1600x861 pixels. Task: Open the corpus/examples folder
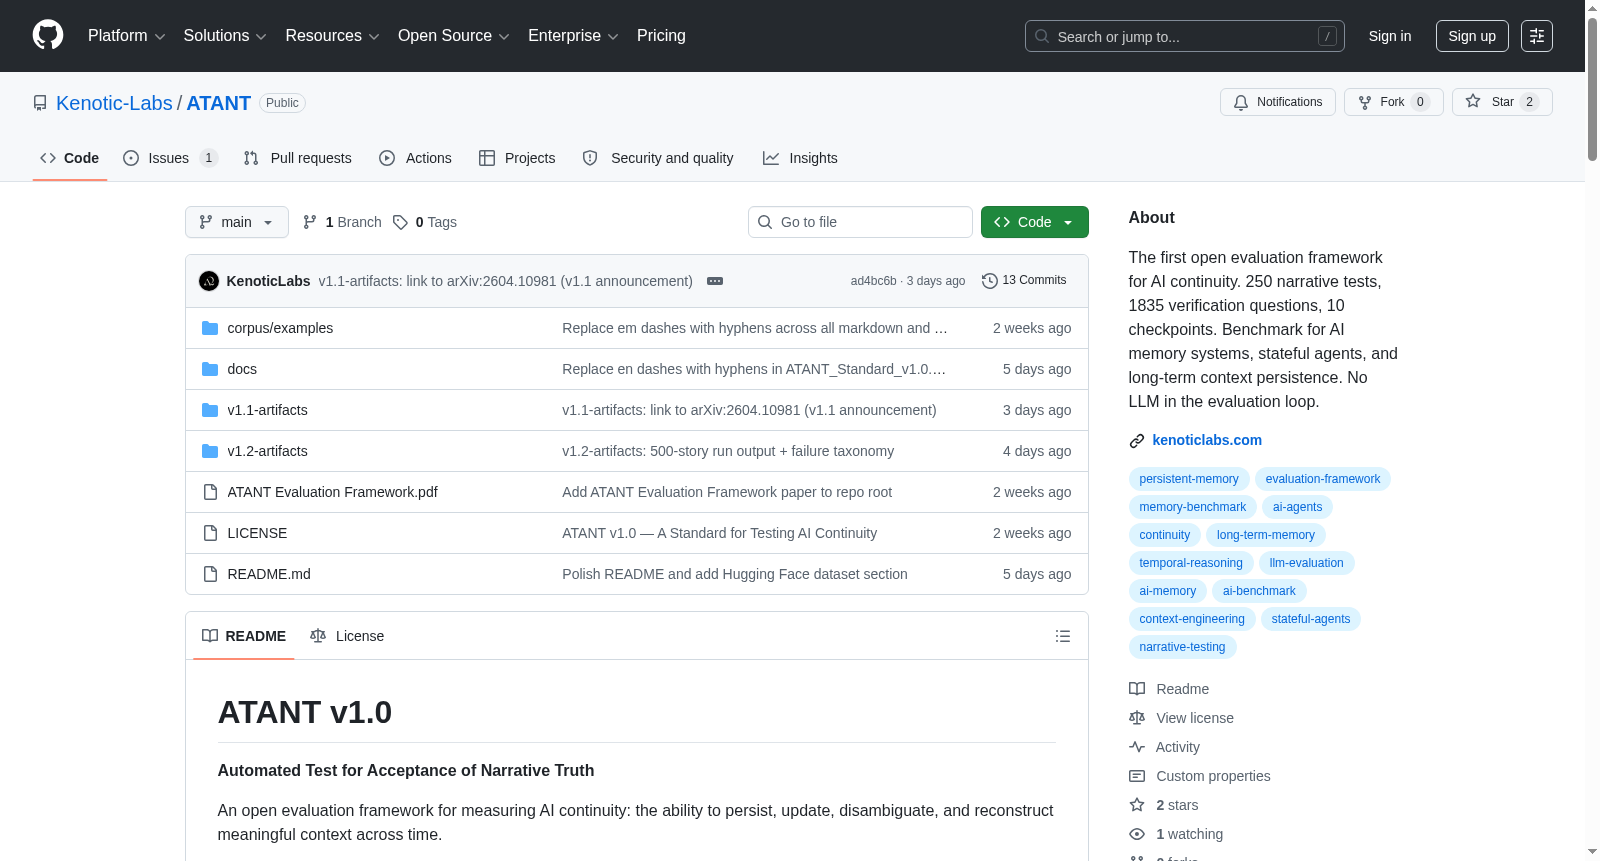tap(280, 328)
